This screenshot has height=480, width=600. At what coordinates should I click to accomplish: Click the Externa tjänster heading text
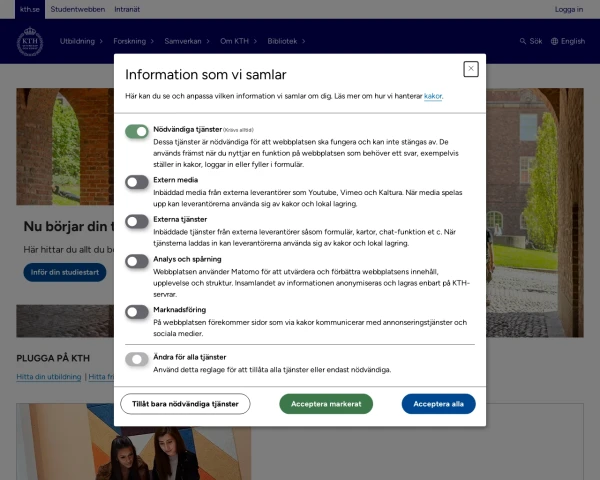[180, 219]
